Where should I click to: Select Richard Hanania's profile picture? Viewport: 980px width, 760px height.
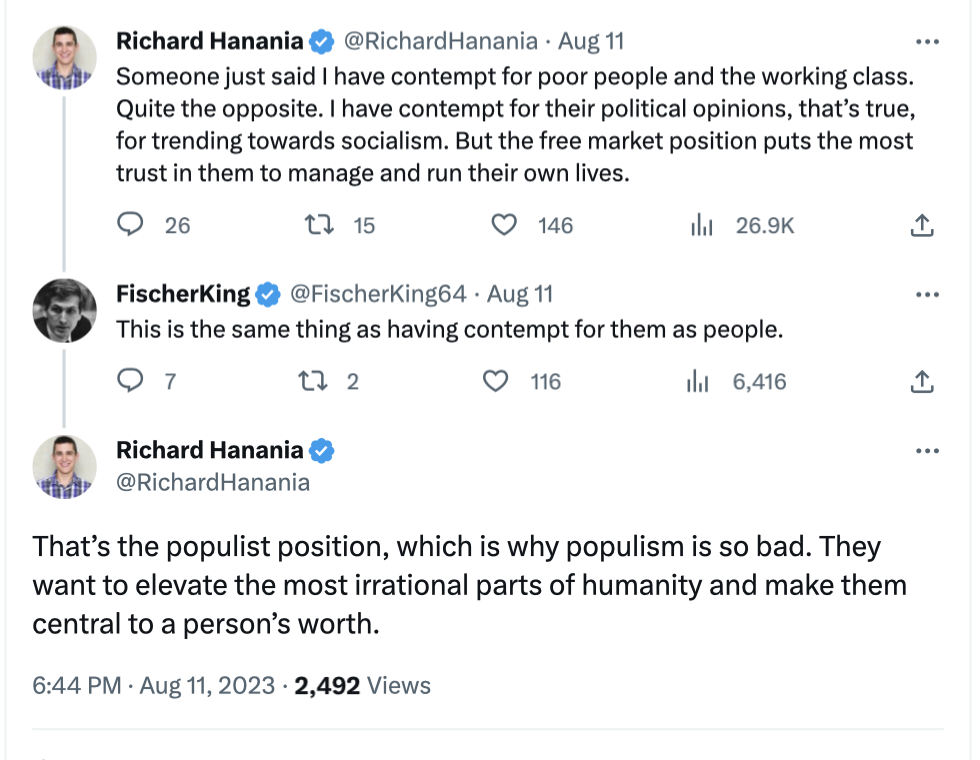[64, 57]
